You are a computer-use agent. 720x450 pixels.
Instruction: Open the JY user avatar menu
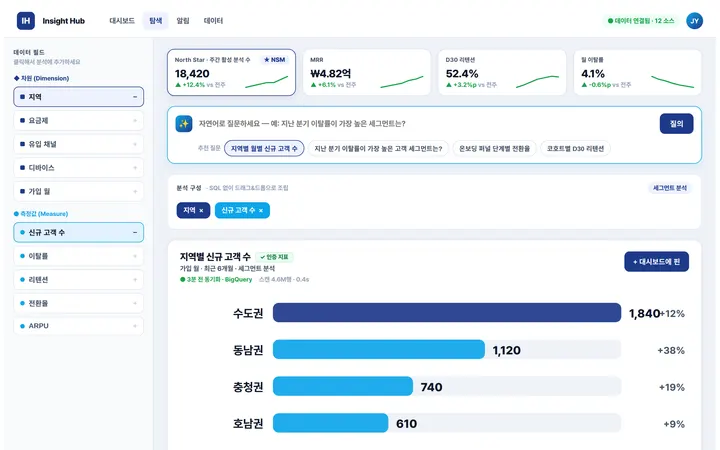694,21
